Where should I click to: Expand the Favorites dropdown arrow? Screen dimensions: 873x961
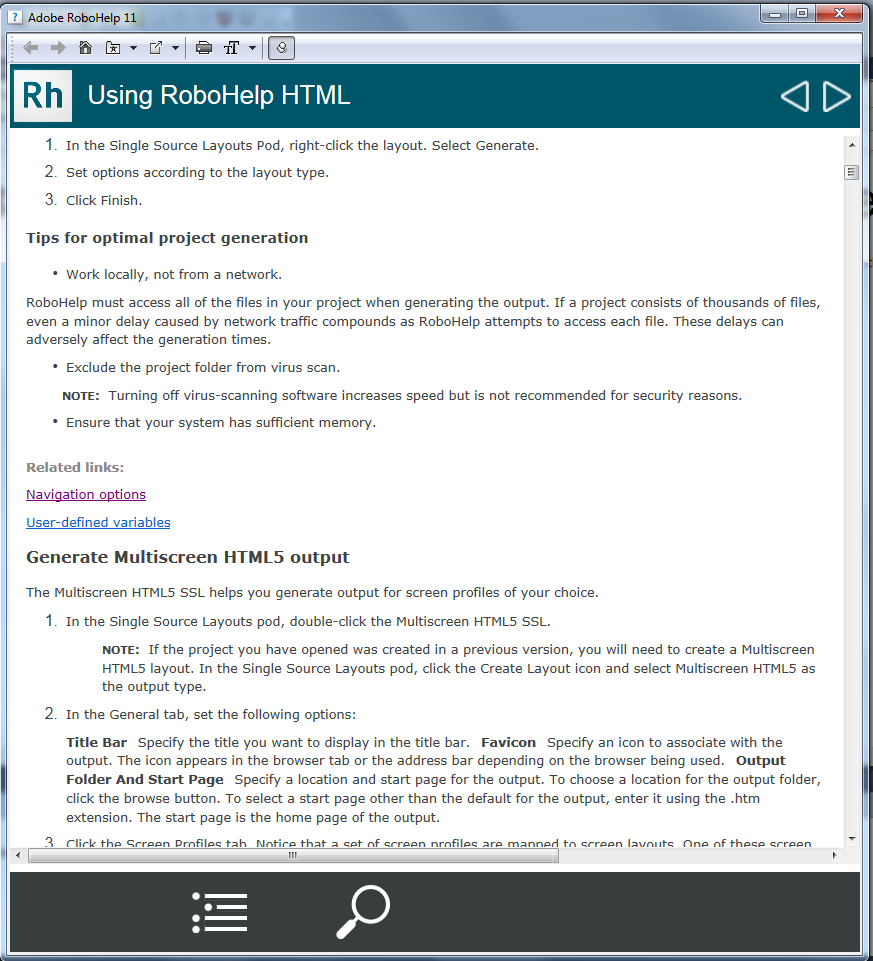(133, 48)
